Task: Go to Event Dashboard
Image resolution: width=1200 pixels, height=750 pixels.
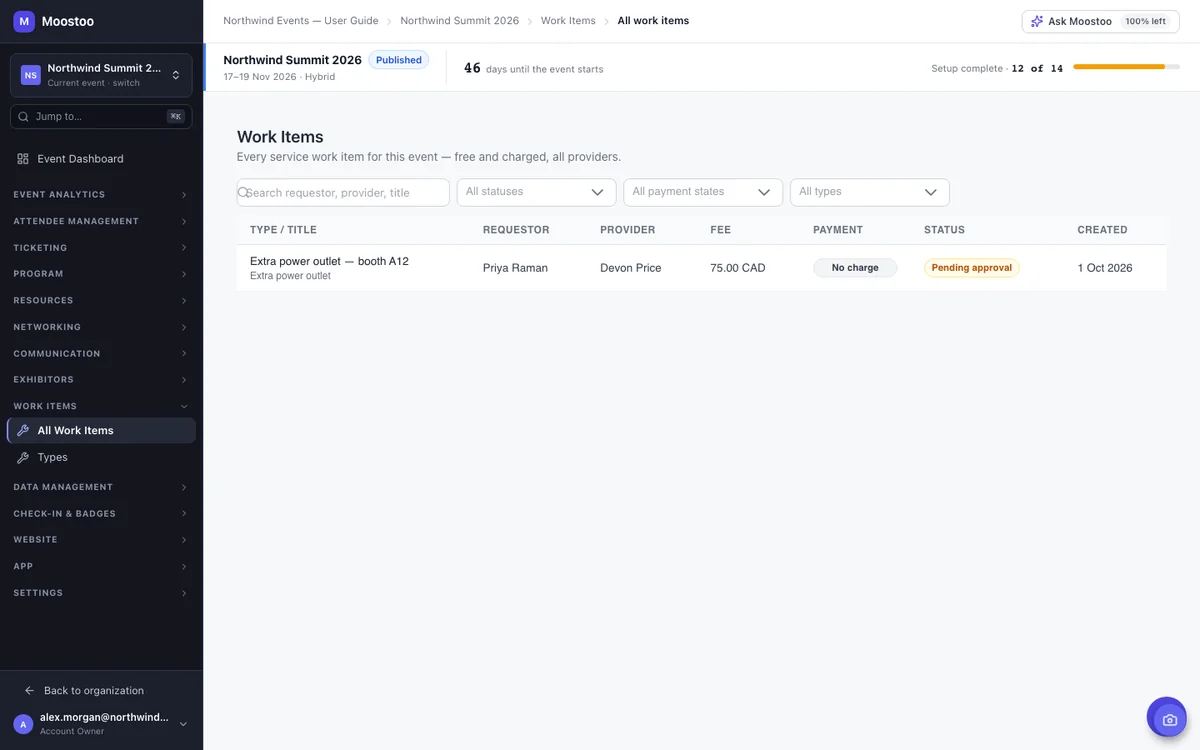Action: pyautogui.click(x=101, y=159)
